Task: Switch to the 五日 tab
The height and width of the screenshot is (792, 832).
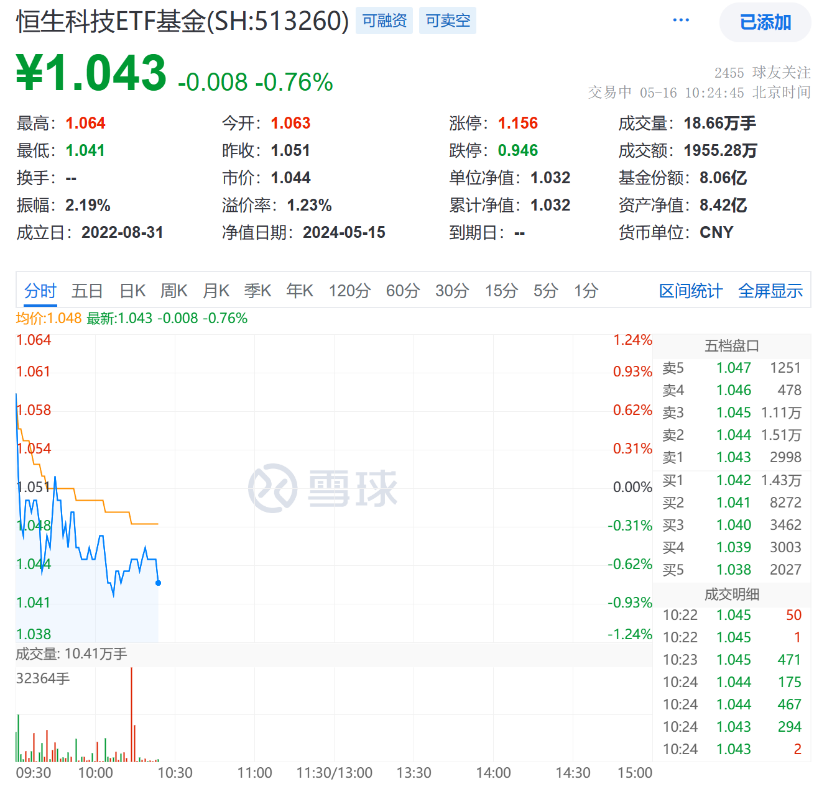Action: (86, 290)
